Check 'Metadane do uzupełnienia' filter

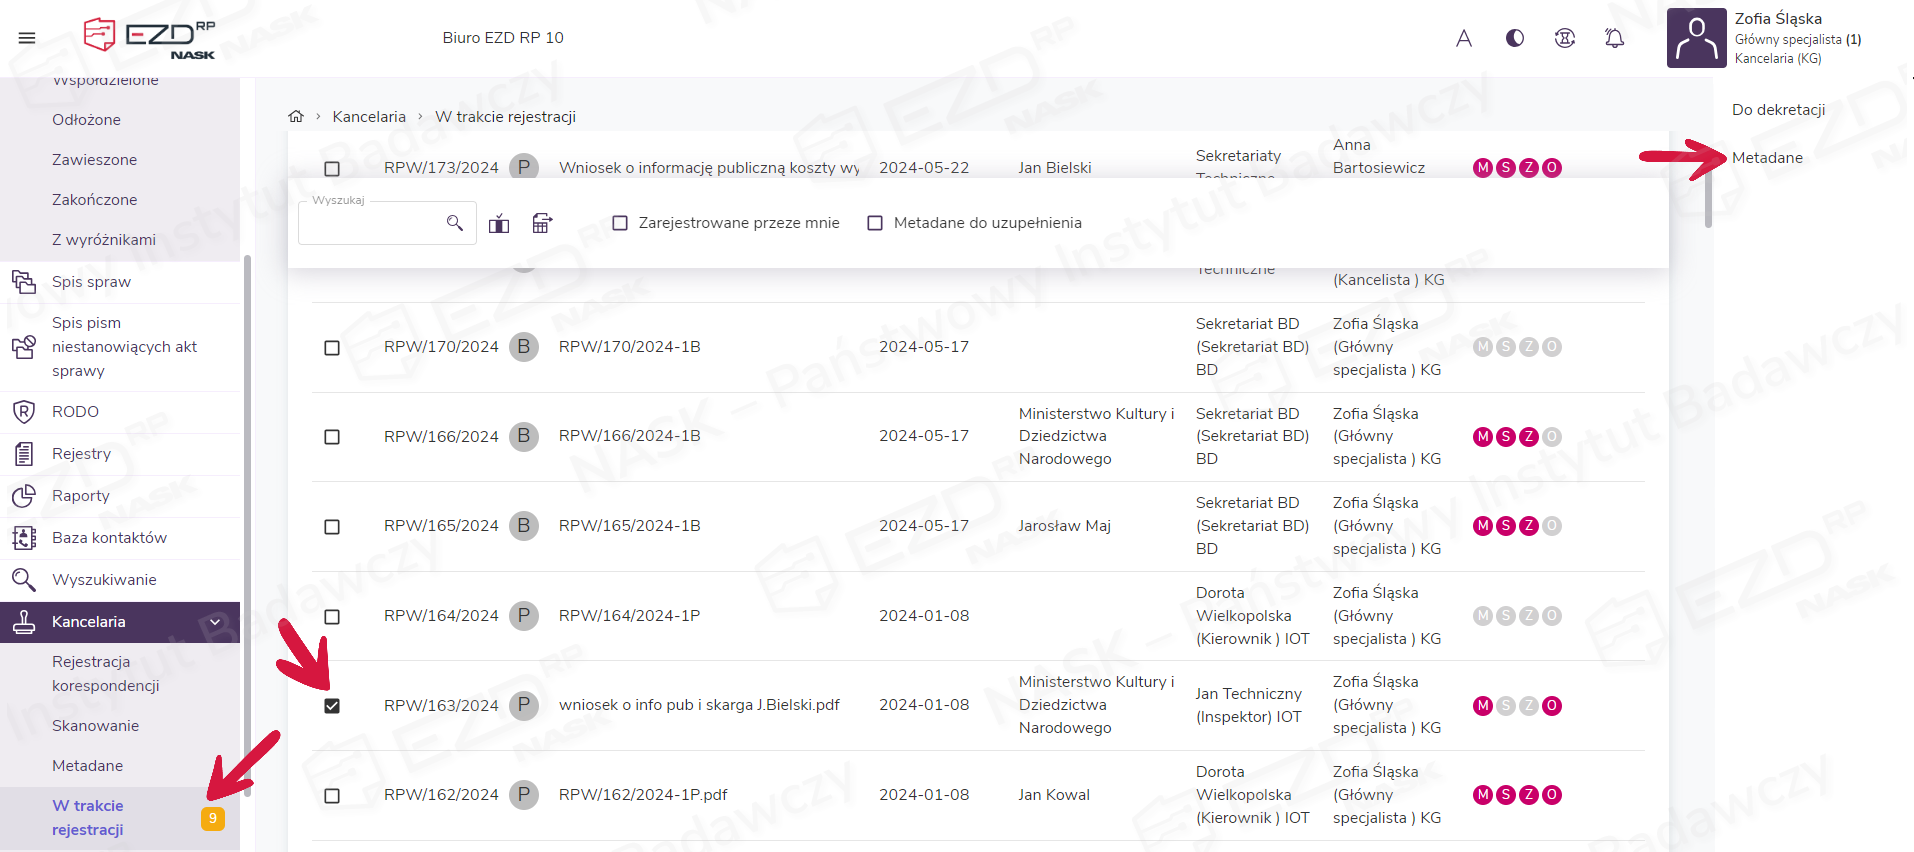point(875,223)
